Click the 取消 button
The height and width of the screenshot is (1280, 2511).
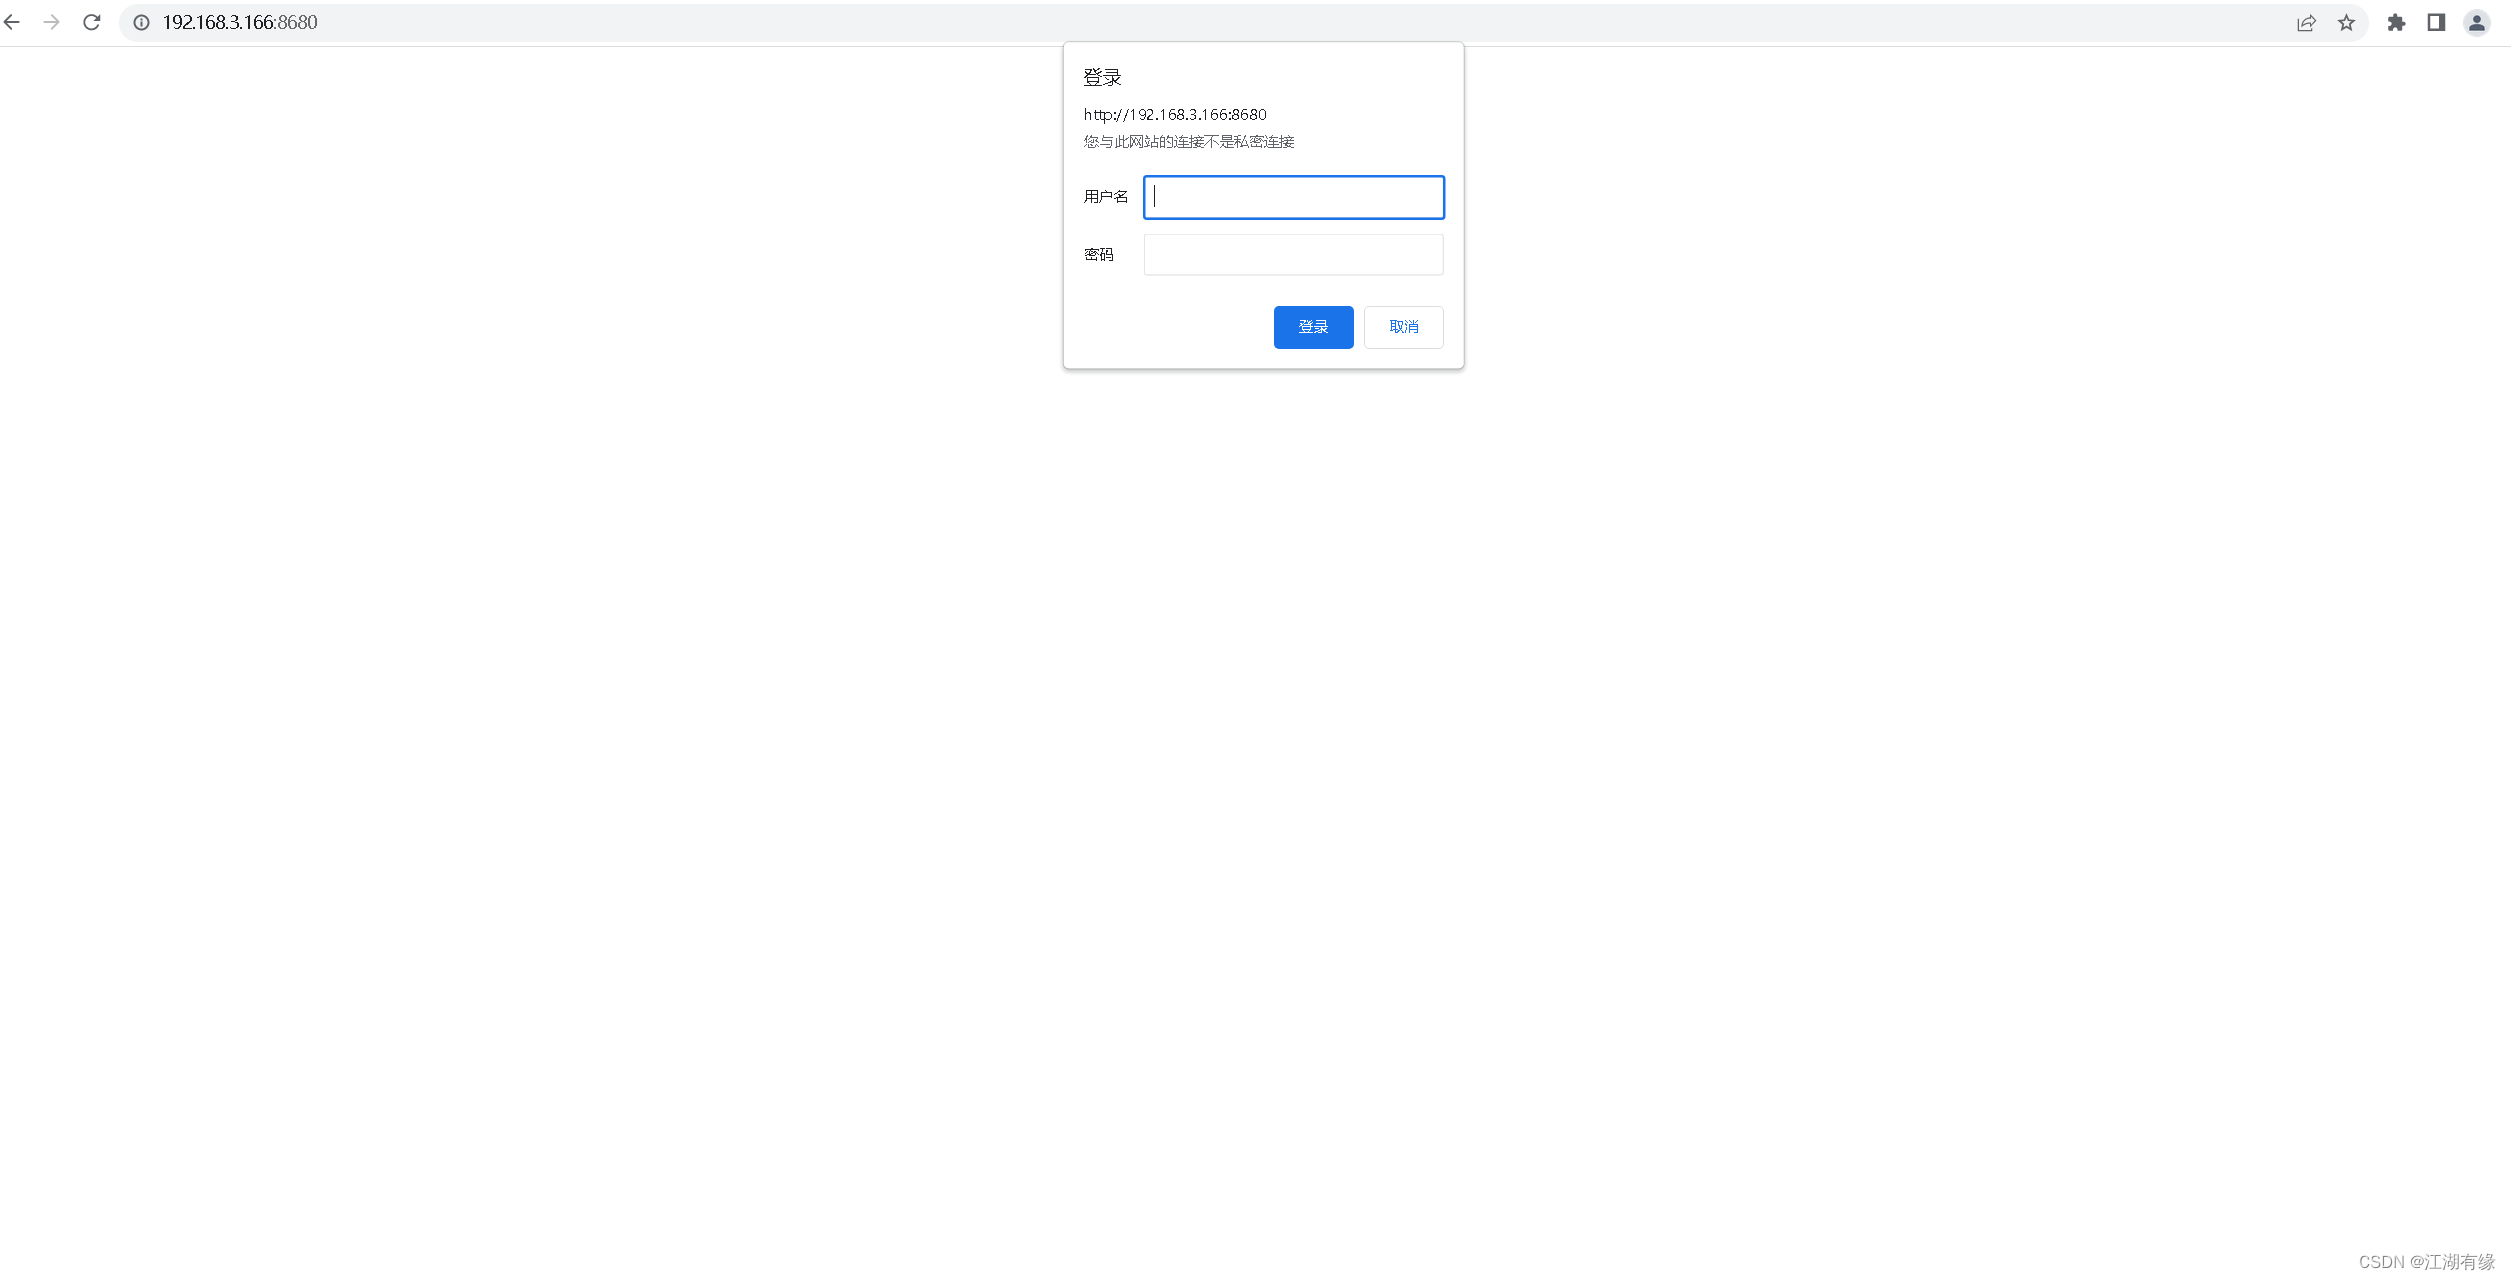(1403, 327)
